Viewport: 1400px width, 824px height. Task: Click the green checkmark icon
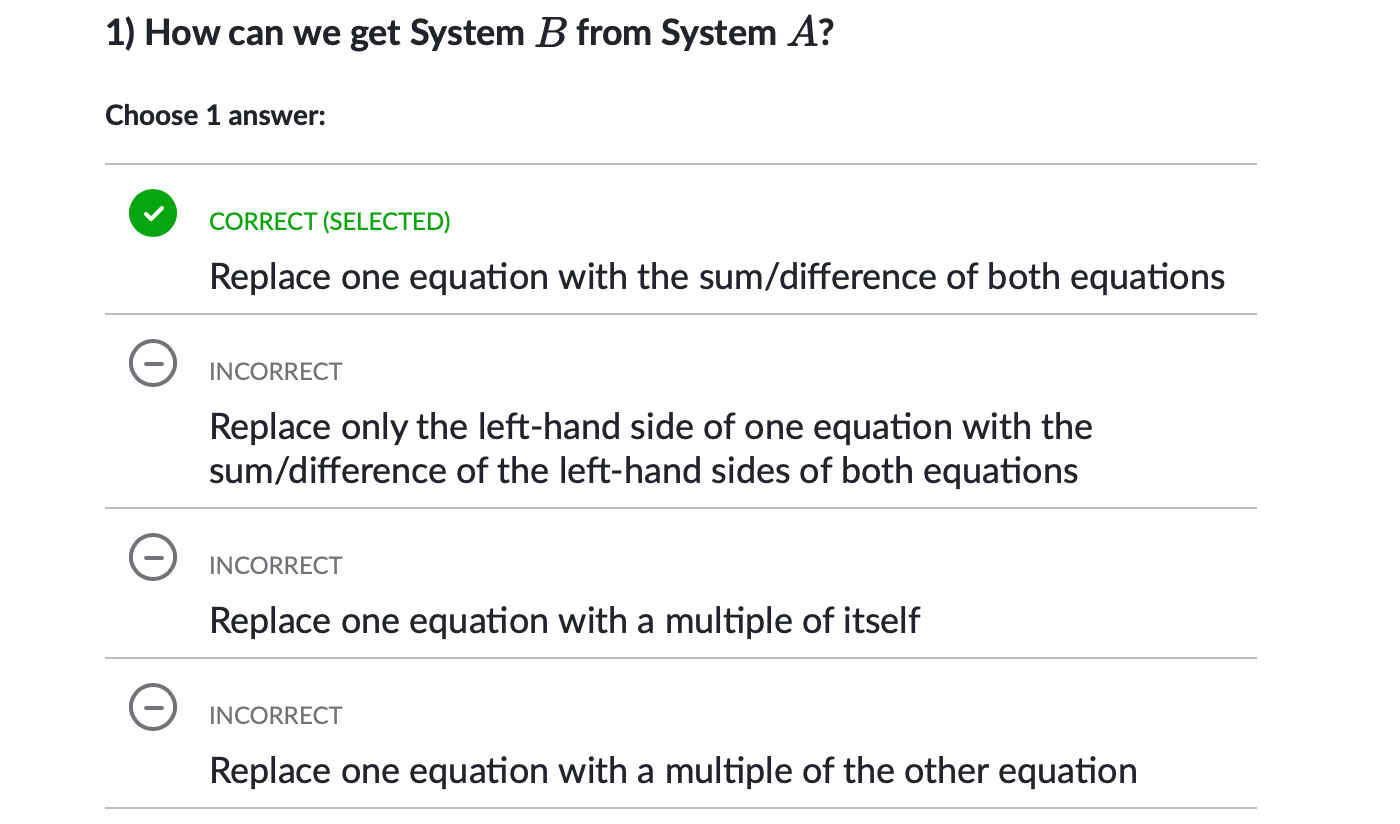153,213
